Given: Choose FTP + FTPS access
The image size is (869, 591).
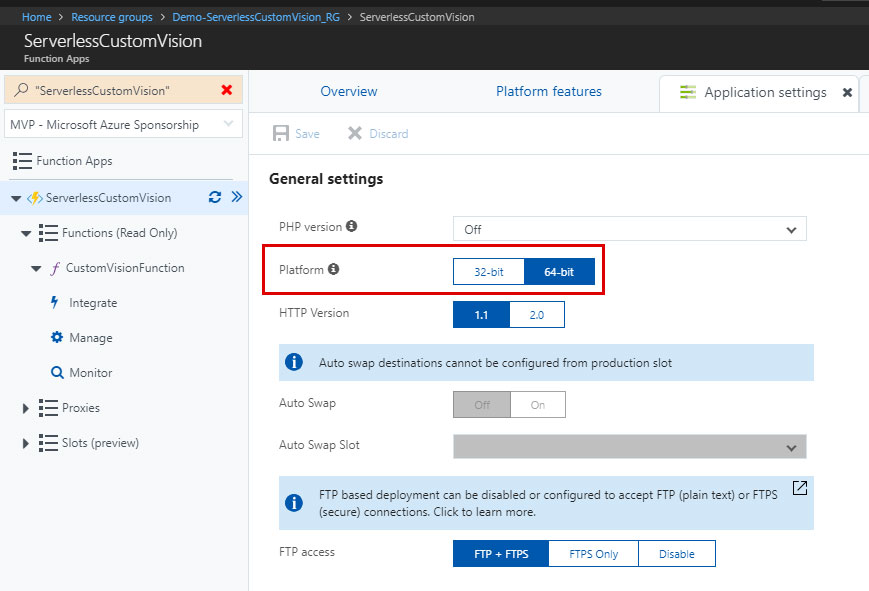Looking at the screenshot, I should [501, 554].
